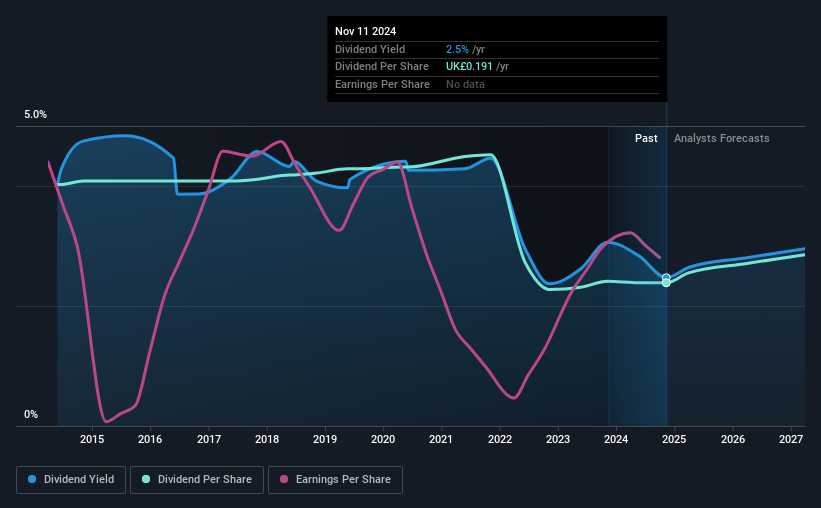Viewport: 821px width, 508px height.
Task: Click the 'No data' earnings value
Action: 465,84
